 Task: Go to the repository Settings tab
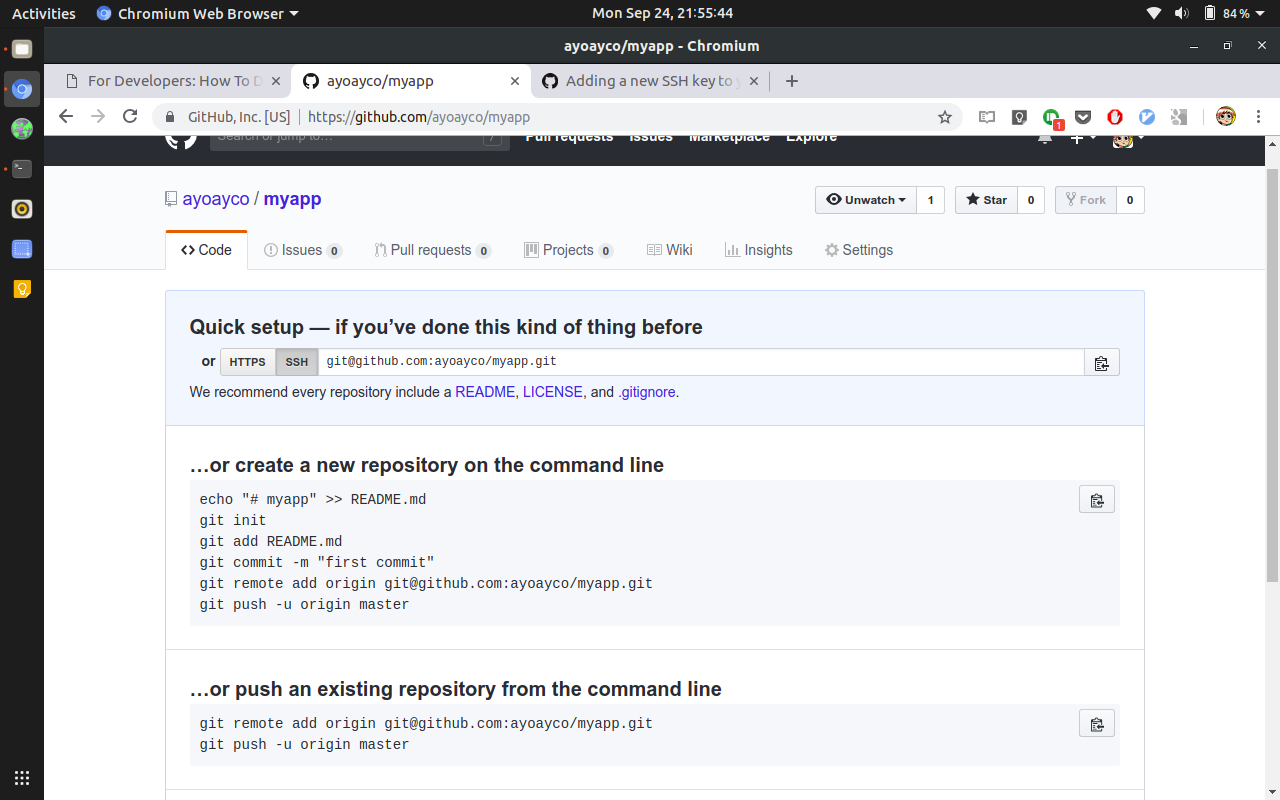pyautogui.click(x=858, y=250)
